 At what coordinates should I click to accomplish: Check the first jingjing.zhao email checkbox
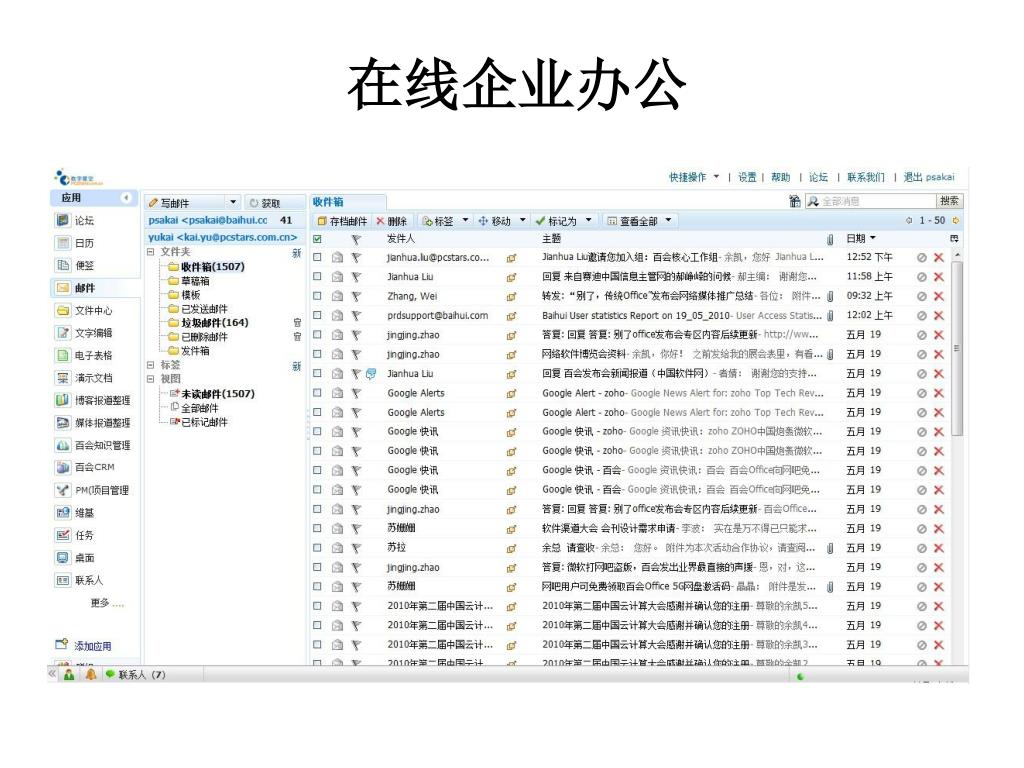(317, 335)
